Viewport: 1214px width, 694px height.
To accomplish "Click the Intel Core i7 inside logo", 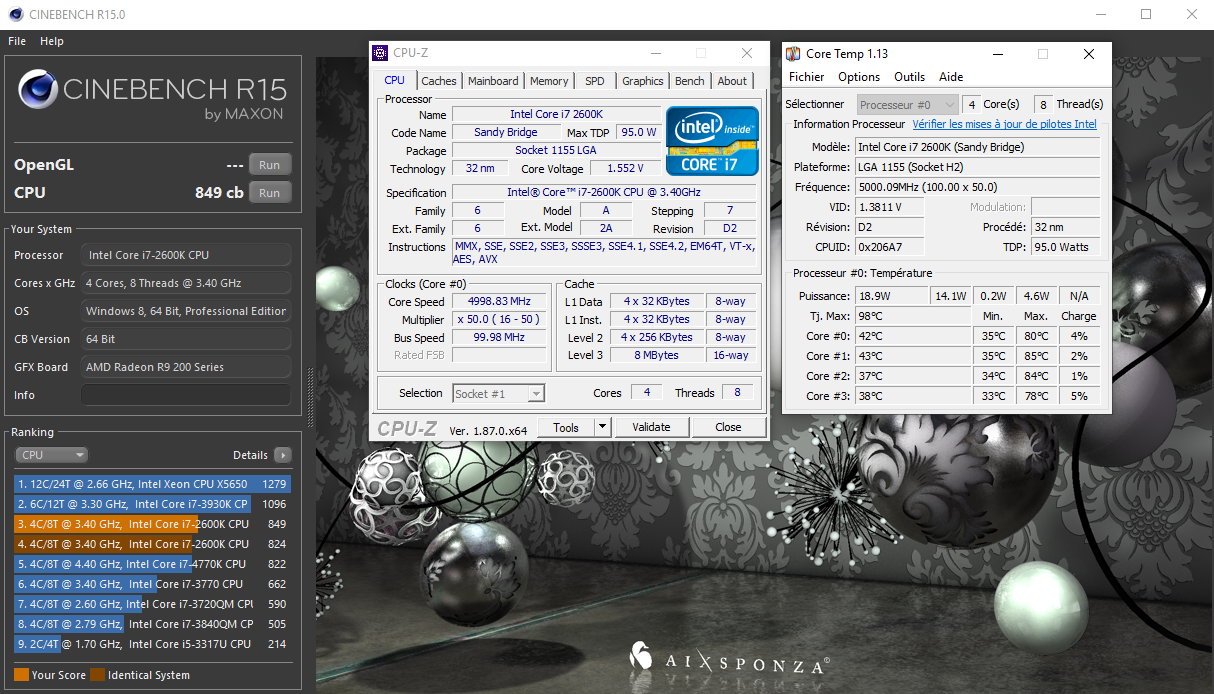I will (x=712, y=141).
